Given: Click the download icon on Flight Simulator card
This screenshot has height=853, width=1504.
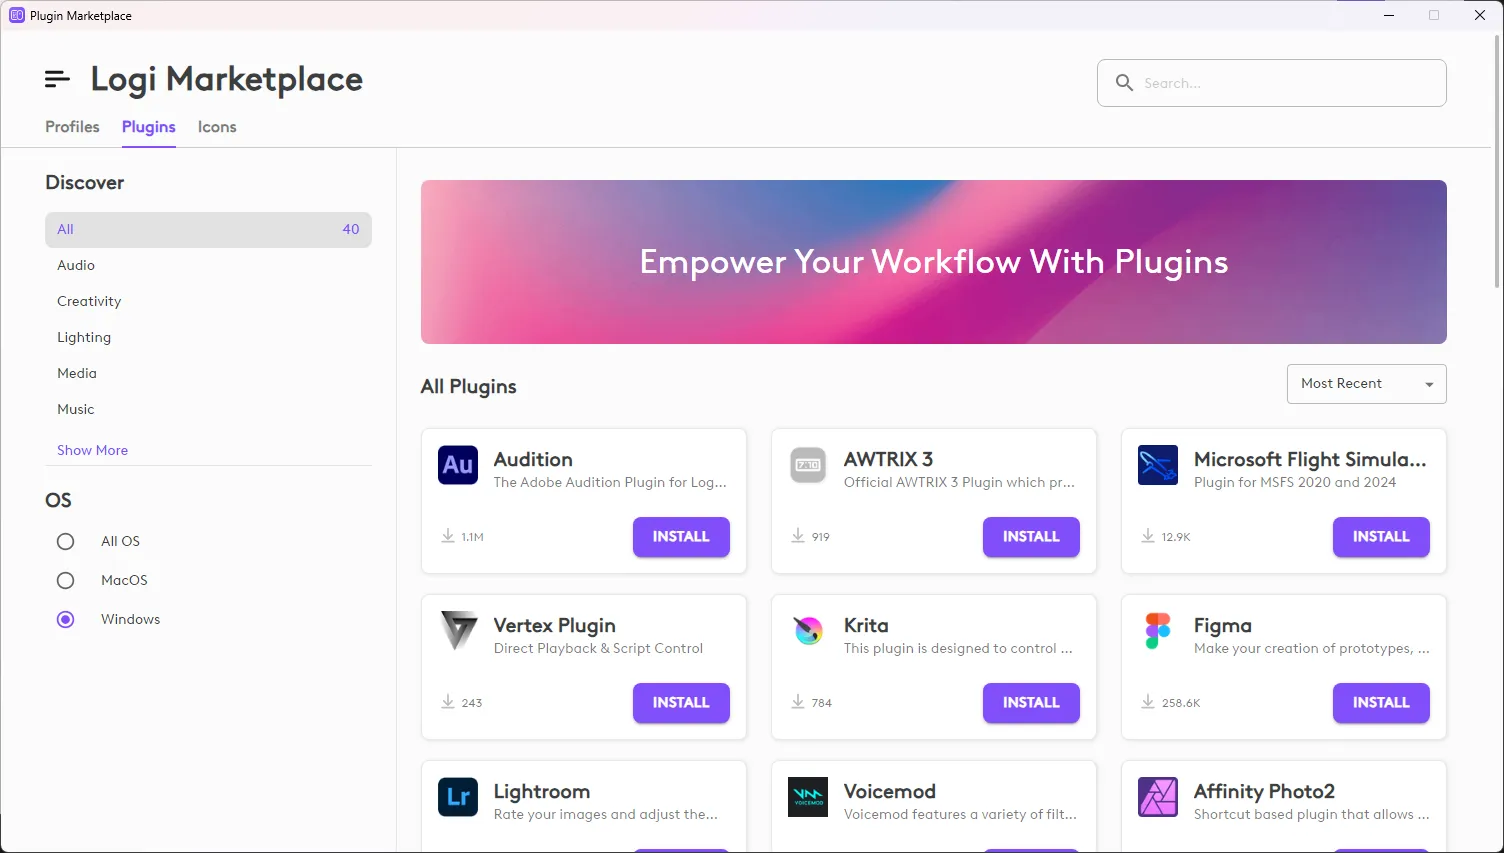Looking at the screenshot, I should 1148,536.
